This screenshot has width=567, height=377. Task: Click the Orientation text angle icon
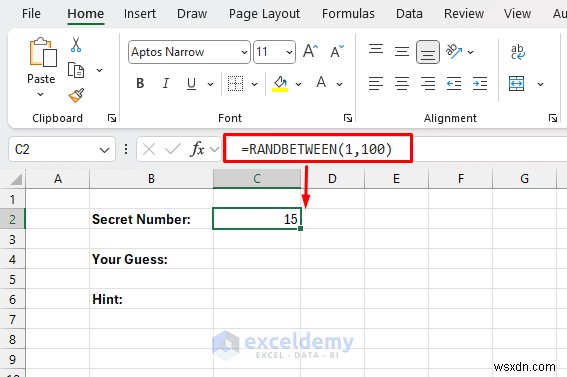(x=453, y=51)
